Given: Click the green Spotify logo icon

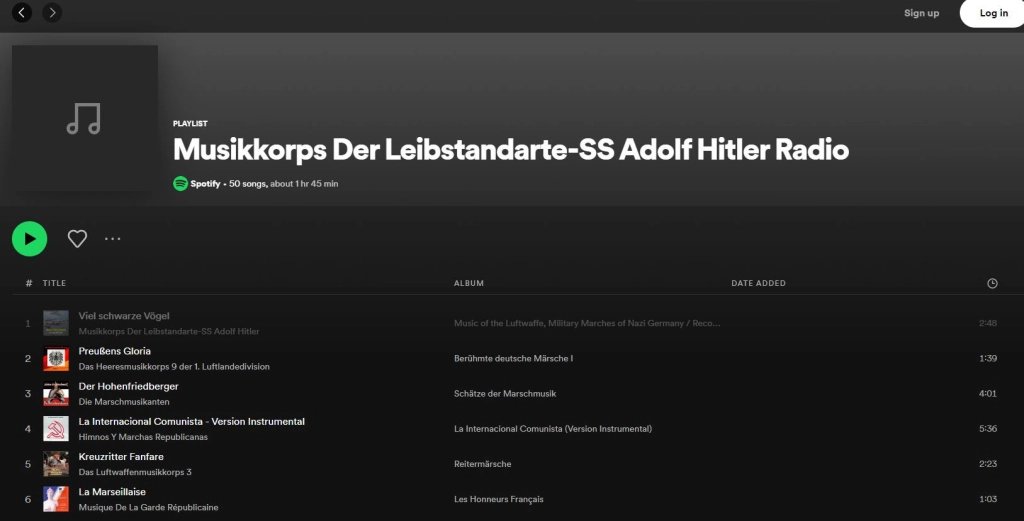Looking at the screenshot, I should [180, 183].
